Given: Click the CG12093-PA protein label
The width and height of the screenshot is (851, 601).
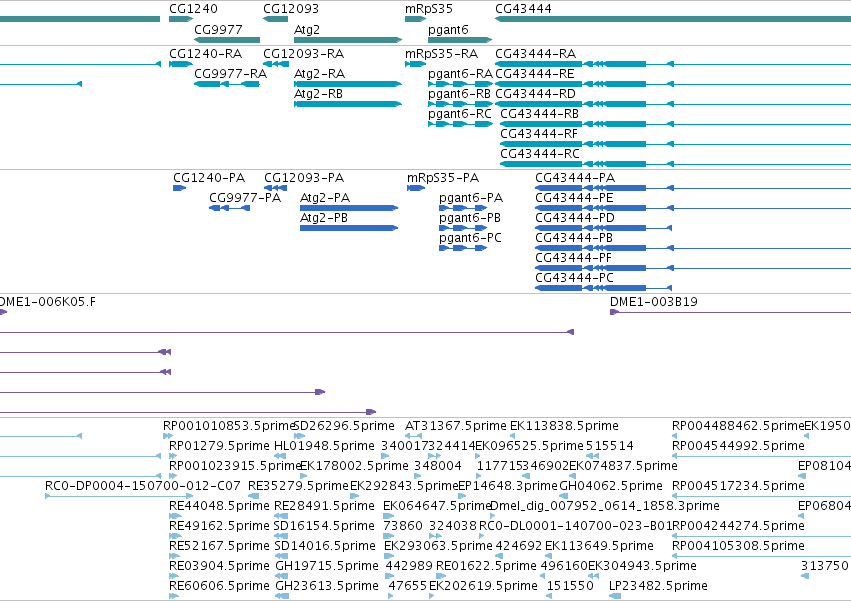Looking at the screenshot, I should 304,178.
